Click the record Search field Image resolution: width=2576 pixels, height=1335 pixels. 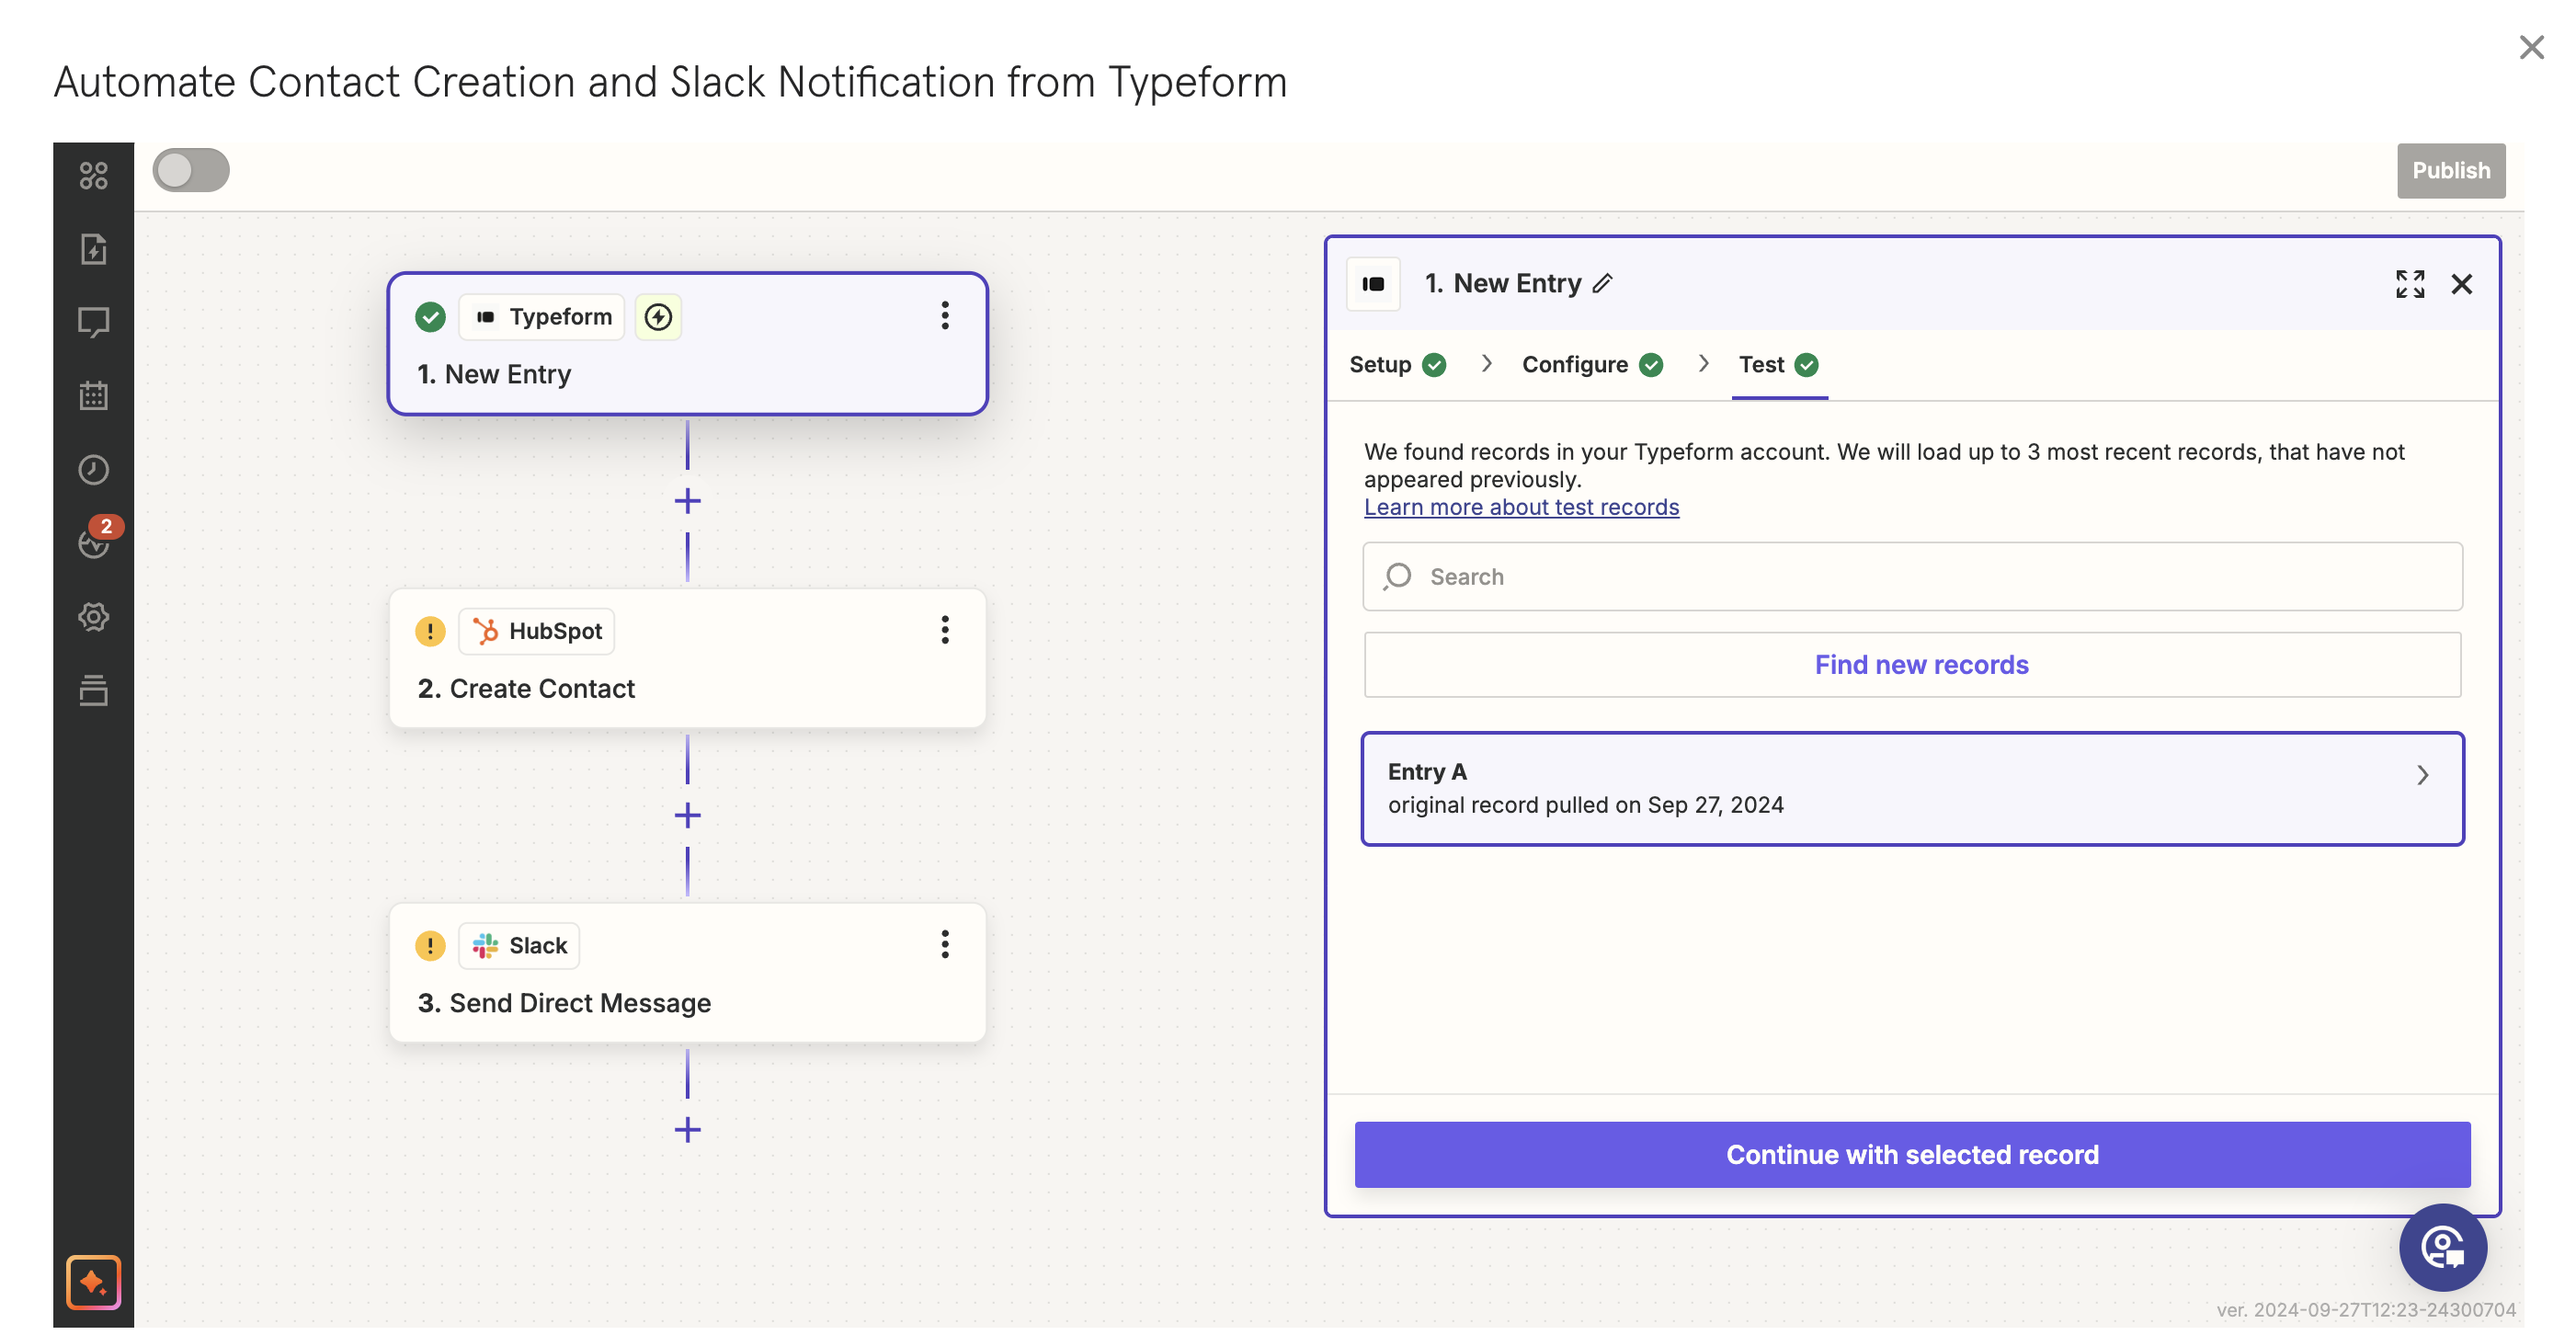1911,577
